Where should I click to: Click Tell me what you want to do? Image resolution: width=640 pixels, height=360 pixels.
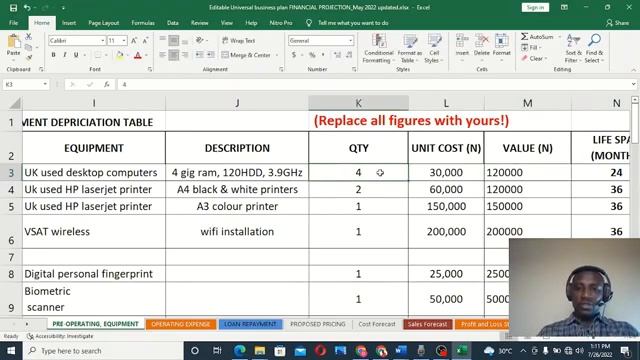353,23
